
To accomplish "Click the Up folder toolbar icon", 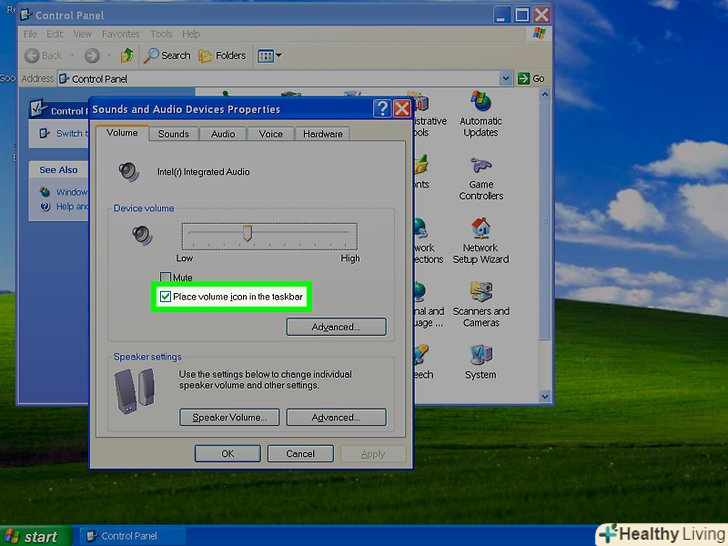I will click(x=127, y=56).
